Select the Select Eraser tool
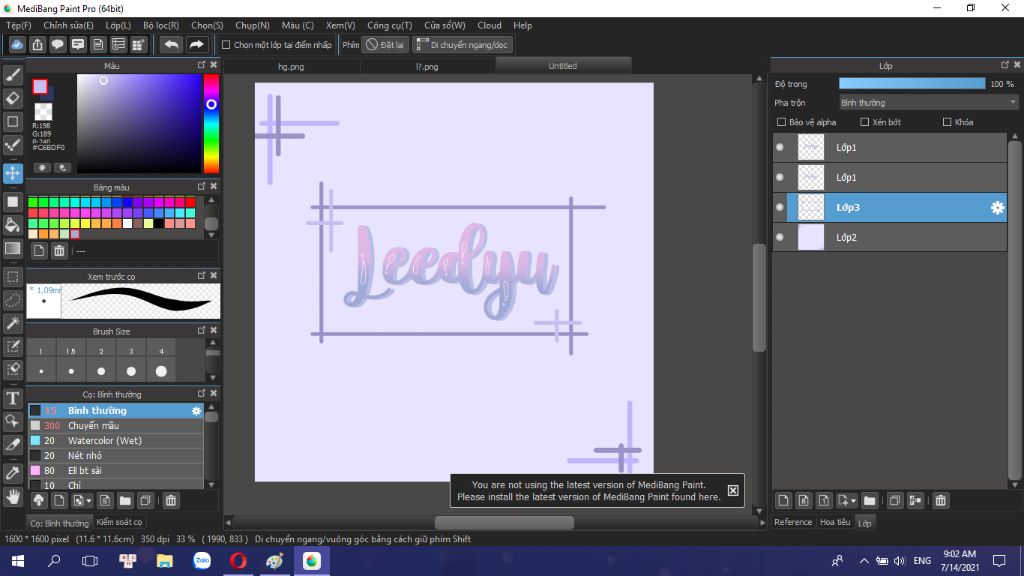This screenshot has height=576, width=1024. [12, 369]
